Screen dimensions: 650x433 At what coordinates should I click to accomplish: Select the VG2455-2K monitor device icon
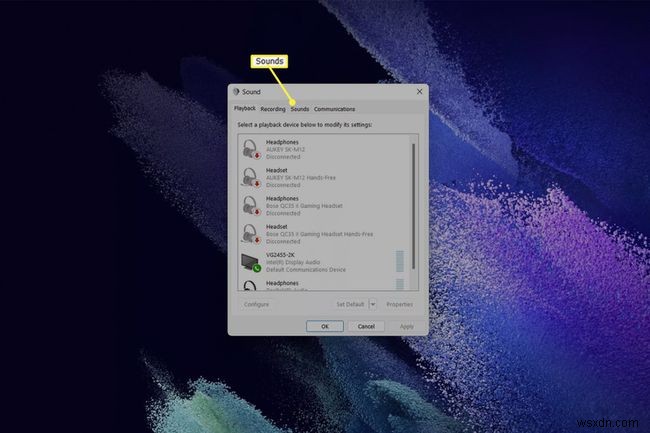[251, 262]
